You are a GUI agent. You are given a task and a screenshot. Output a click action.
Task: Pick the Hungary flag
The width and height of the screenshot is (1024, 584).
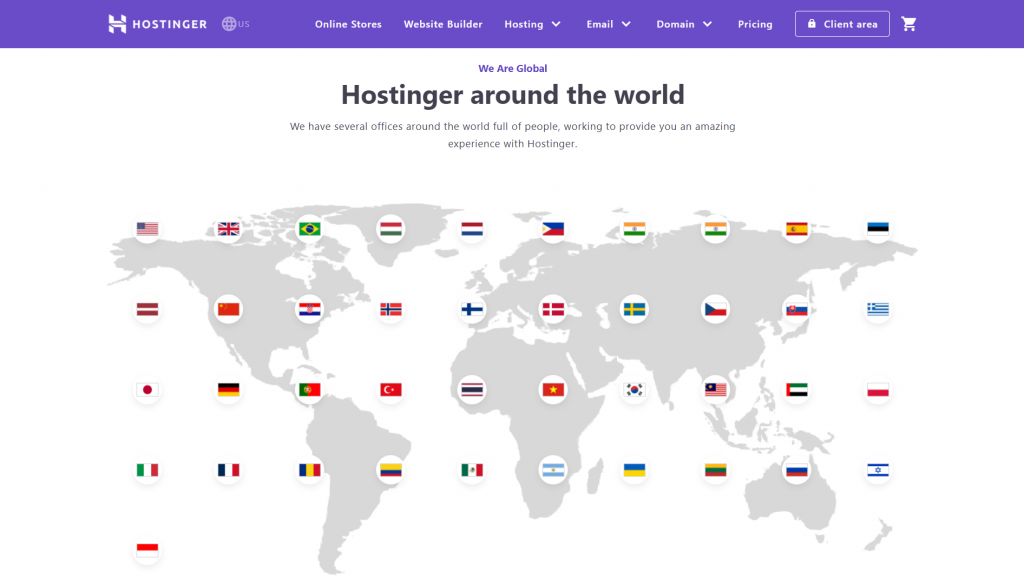(391, 229)
